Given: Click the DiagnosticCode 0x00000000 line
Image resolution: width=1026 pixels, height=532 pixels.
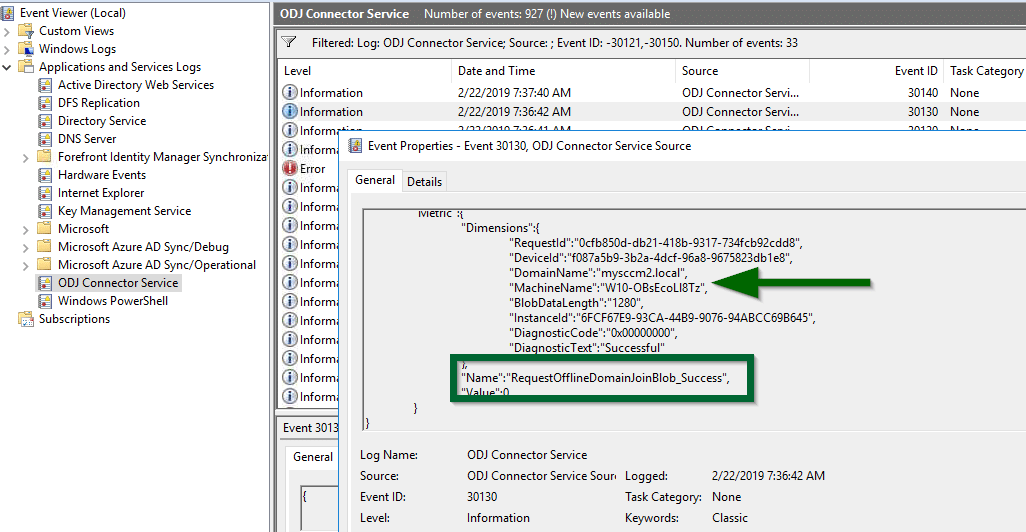Looking at the screenshot, I should 593,333.
